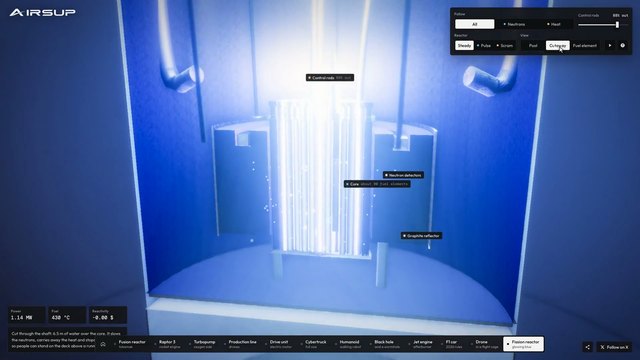Click the play button in control panel

pyautogui.click(x=610, y=46)
